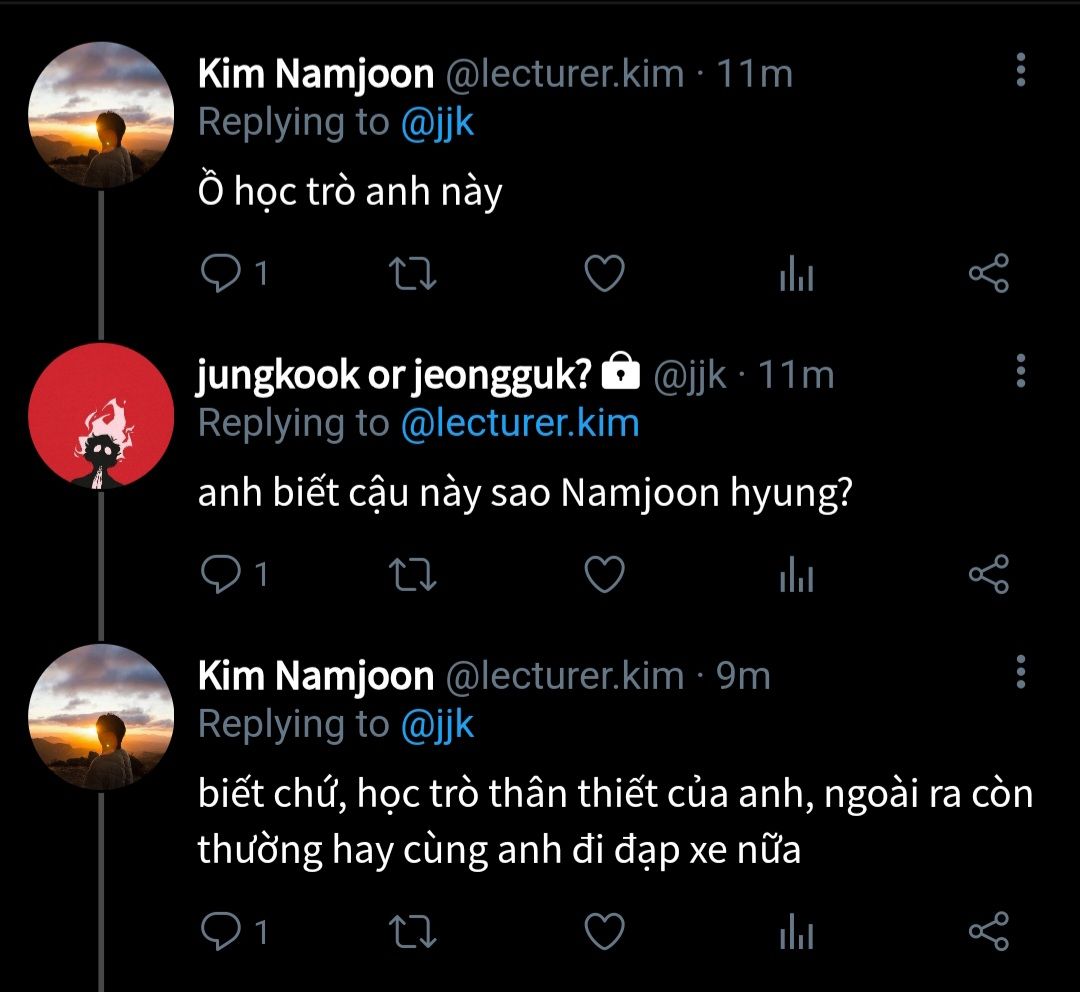1080x992 pixels.
Task: Open more options for the 9m tweet
Action: pos(1020,672)
